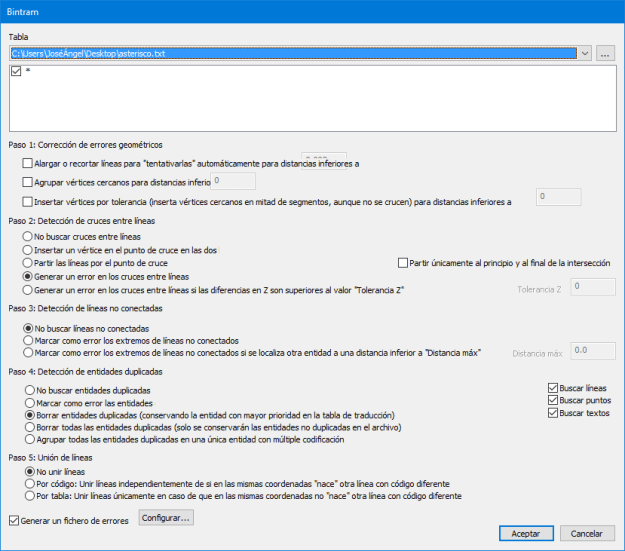Viewport: 625px width, 551px height.
Task: Open the Tabla file path dropdown
Action: click(x=585, y=53)
